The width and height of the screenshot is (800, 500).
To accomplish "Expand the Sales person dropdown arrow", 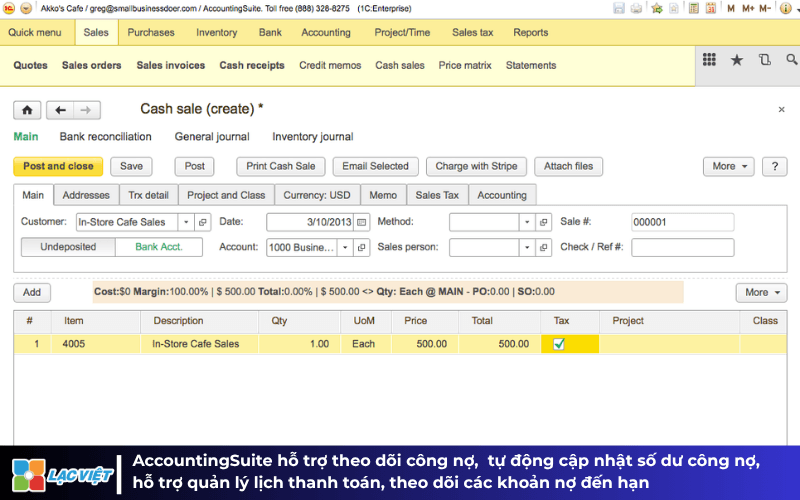I will point(527,247).
